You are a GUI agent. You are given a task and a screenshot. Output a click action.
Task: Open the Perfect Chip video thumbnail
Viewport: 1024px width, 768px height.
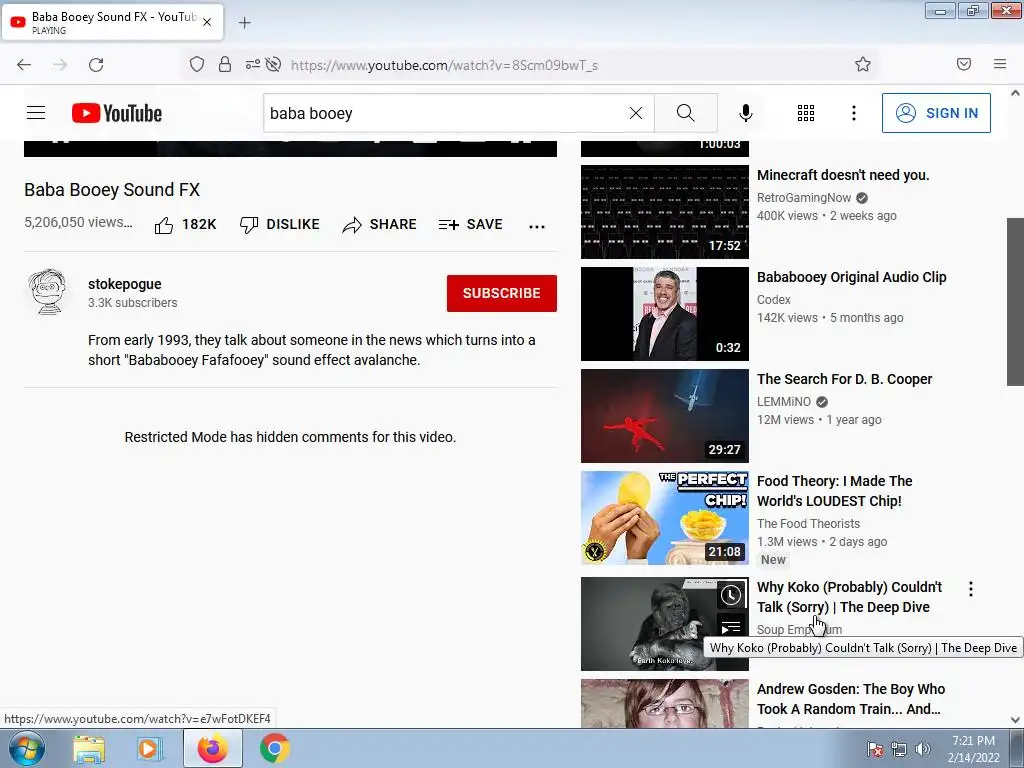(665, 518)
